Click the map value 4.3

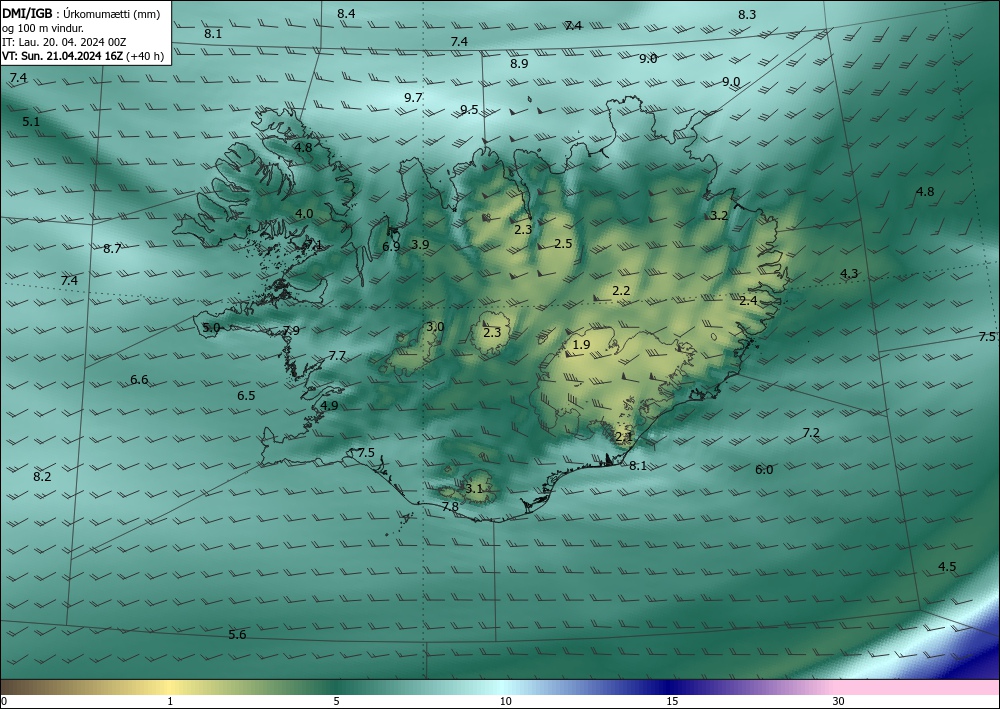click(849, 274)
